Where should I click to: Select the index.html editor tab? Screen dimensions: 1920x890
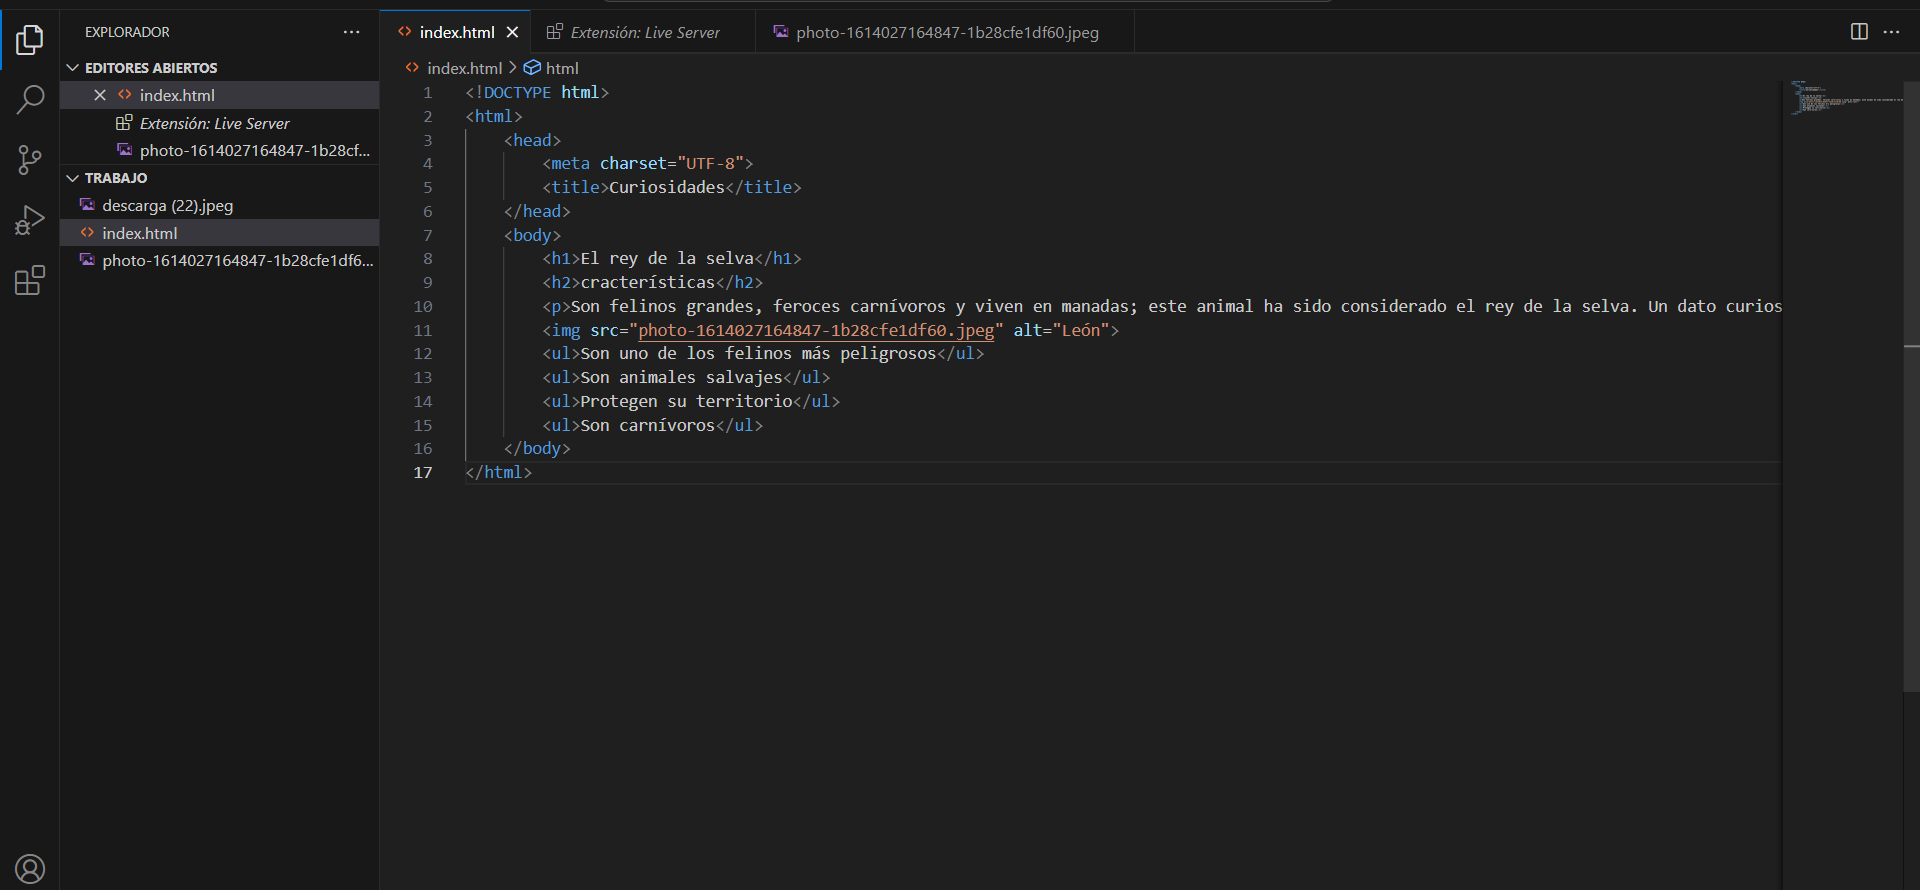456,32
